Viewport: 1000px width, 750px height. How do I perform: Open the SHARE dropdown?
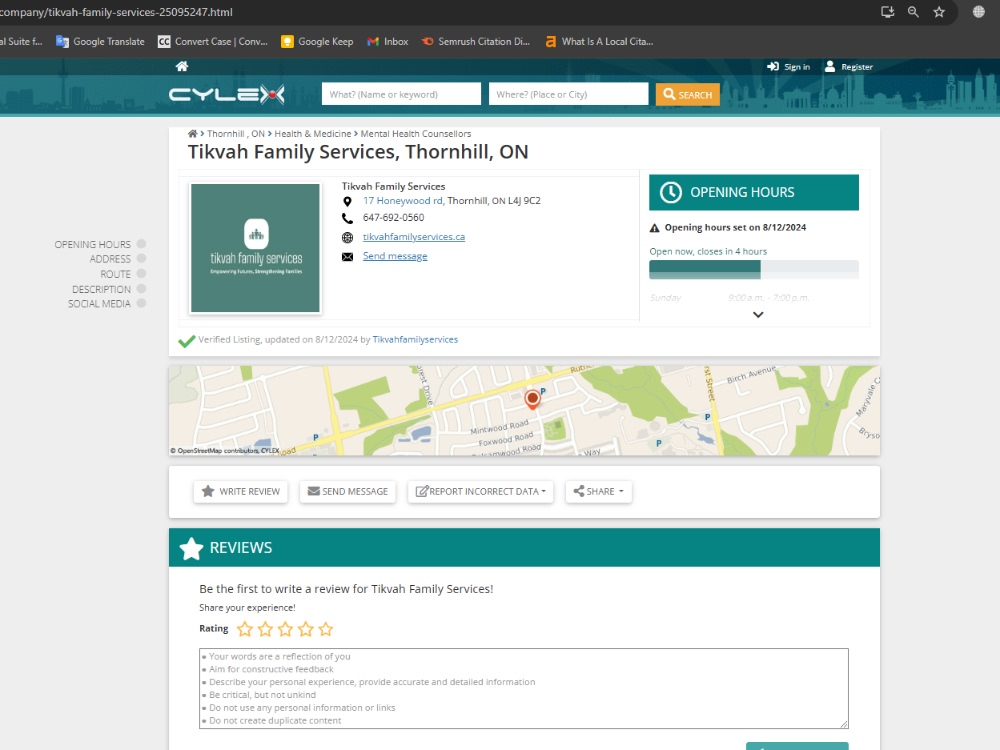tap(598, 491)
